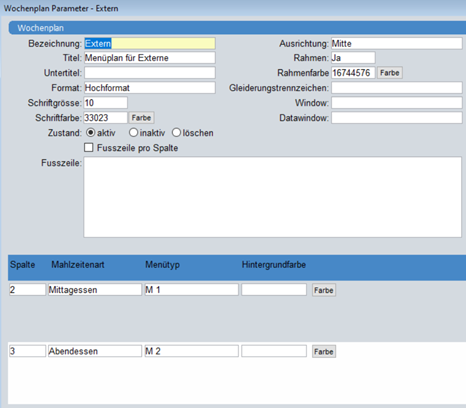The height and width of the screenshot is (408, 466).
Task: Open Farbe picker for Rahmenfarbe
Action: [390, 73]
